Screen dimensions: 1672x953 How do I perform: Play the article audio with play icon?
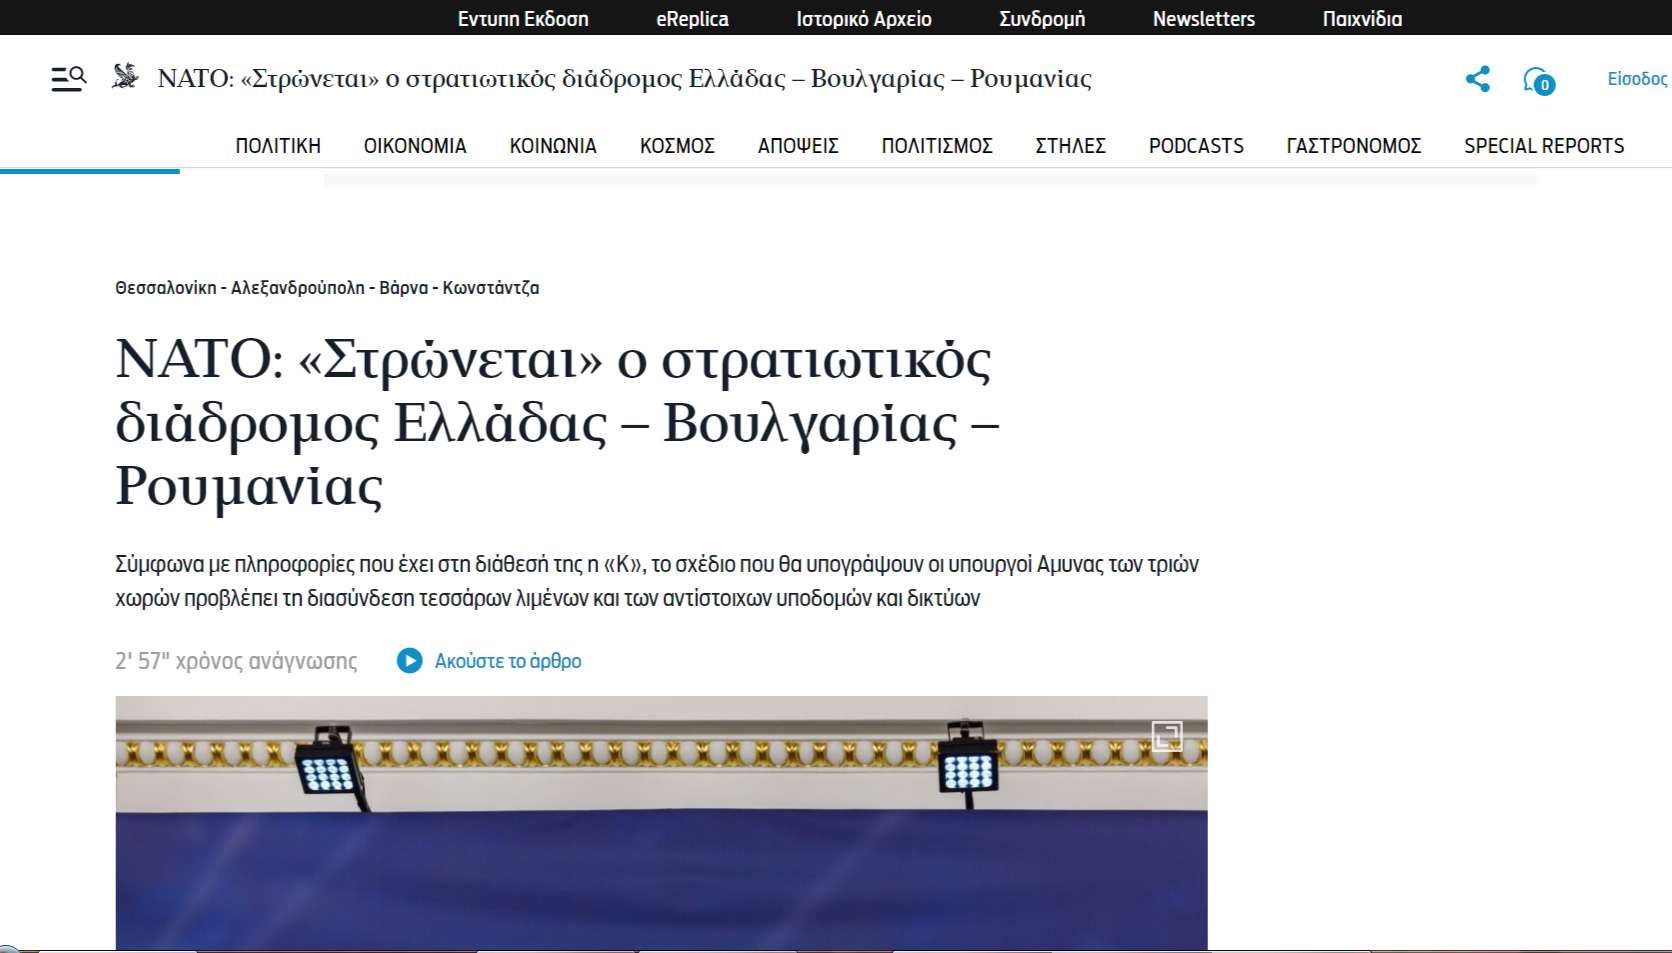point(409,661)
